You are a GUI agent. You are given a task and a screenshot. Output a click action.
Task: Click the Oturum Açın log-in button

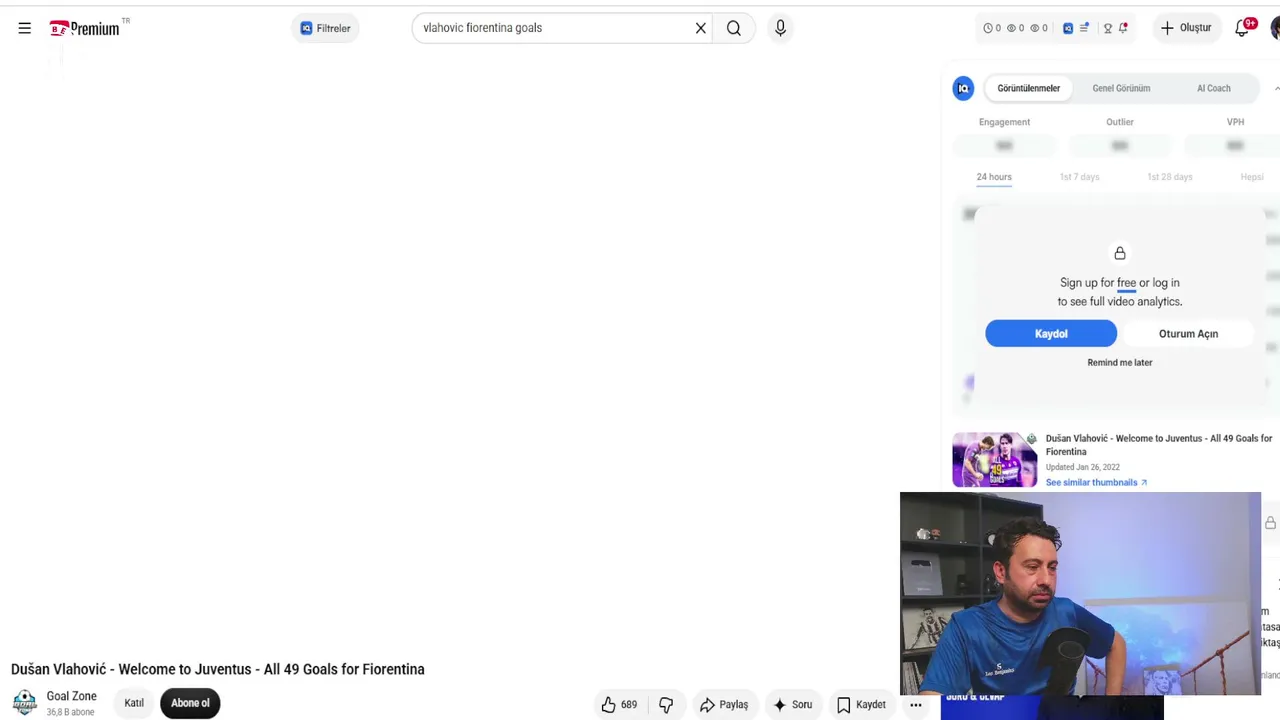click(x=1188, y=334)
